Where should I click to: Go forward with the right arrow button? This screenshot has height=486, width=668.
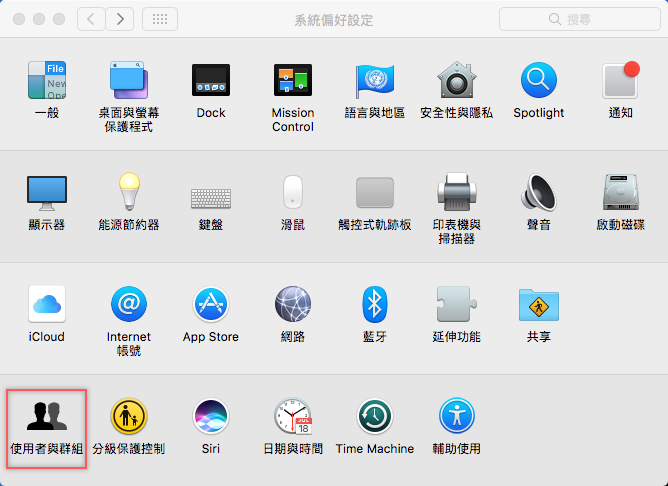point(120,19)
